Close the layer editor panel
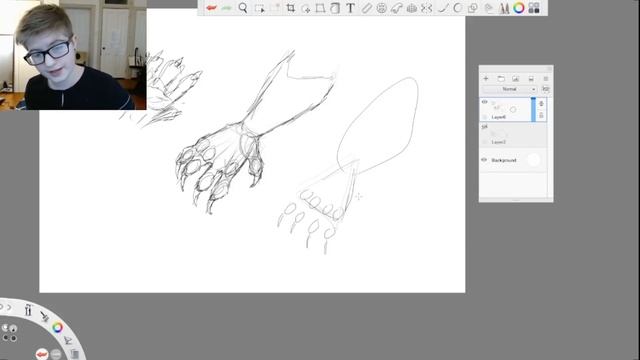The image size is (640, 360). click(549, 69)
